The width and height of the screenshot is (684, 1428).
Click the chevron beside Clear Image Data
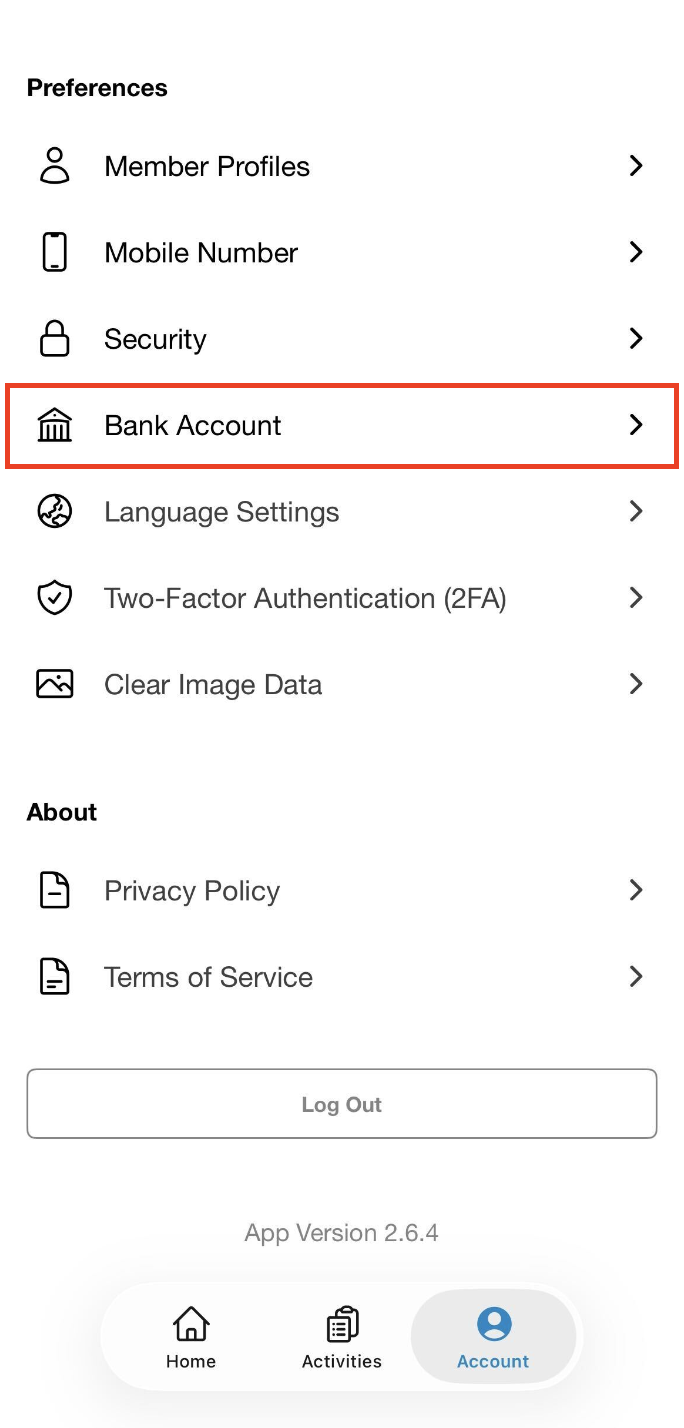point(635,684)
